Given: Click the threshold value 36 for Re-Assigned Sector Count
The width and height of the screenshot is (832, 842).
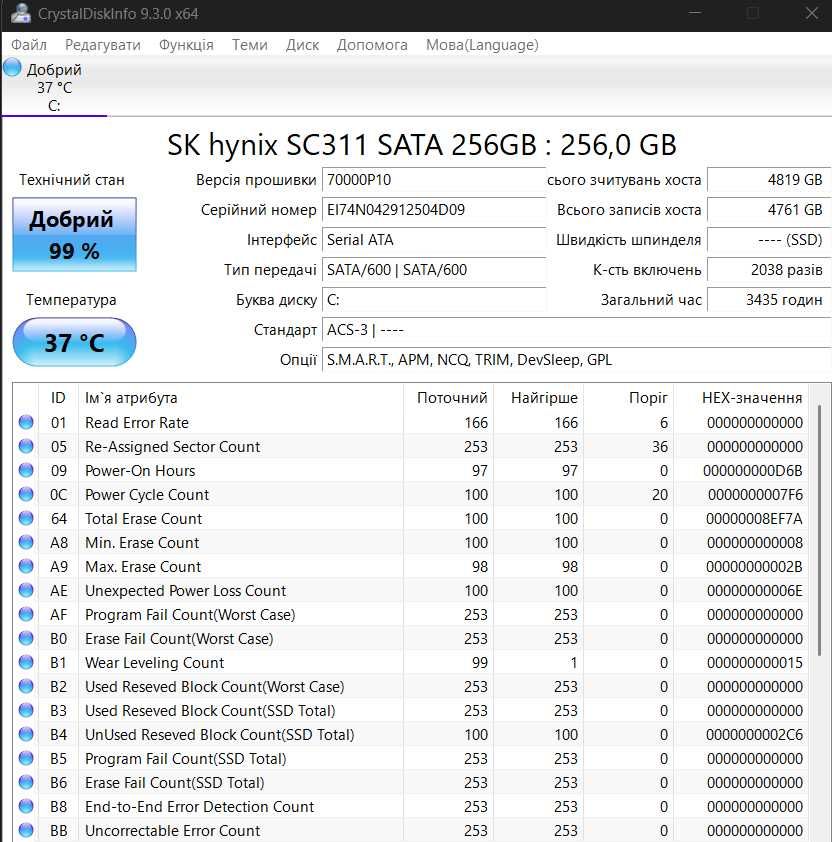Looking at the screenshot, I should pos(660,447).
